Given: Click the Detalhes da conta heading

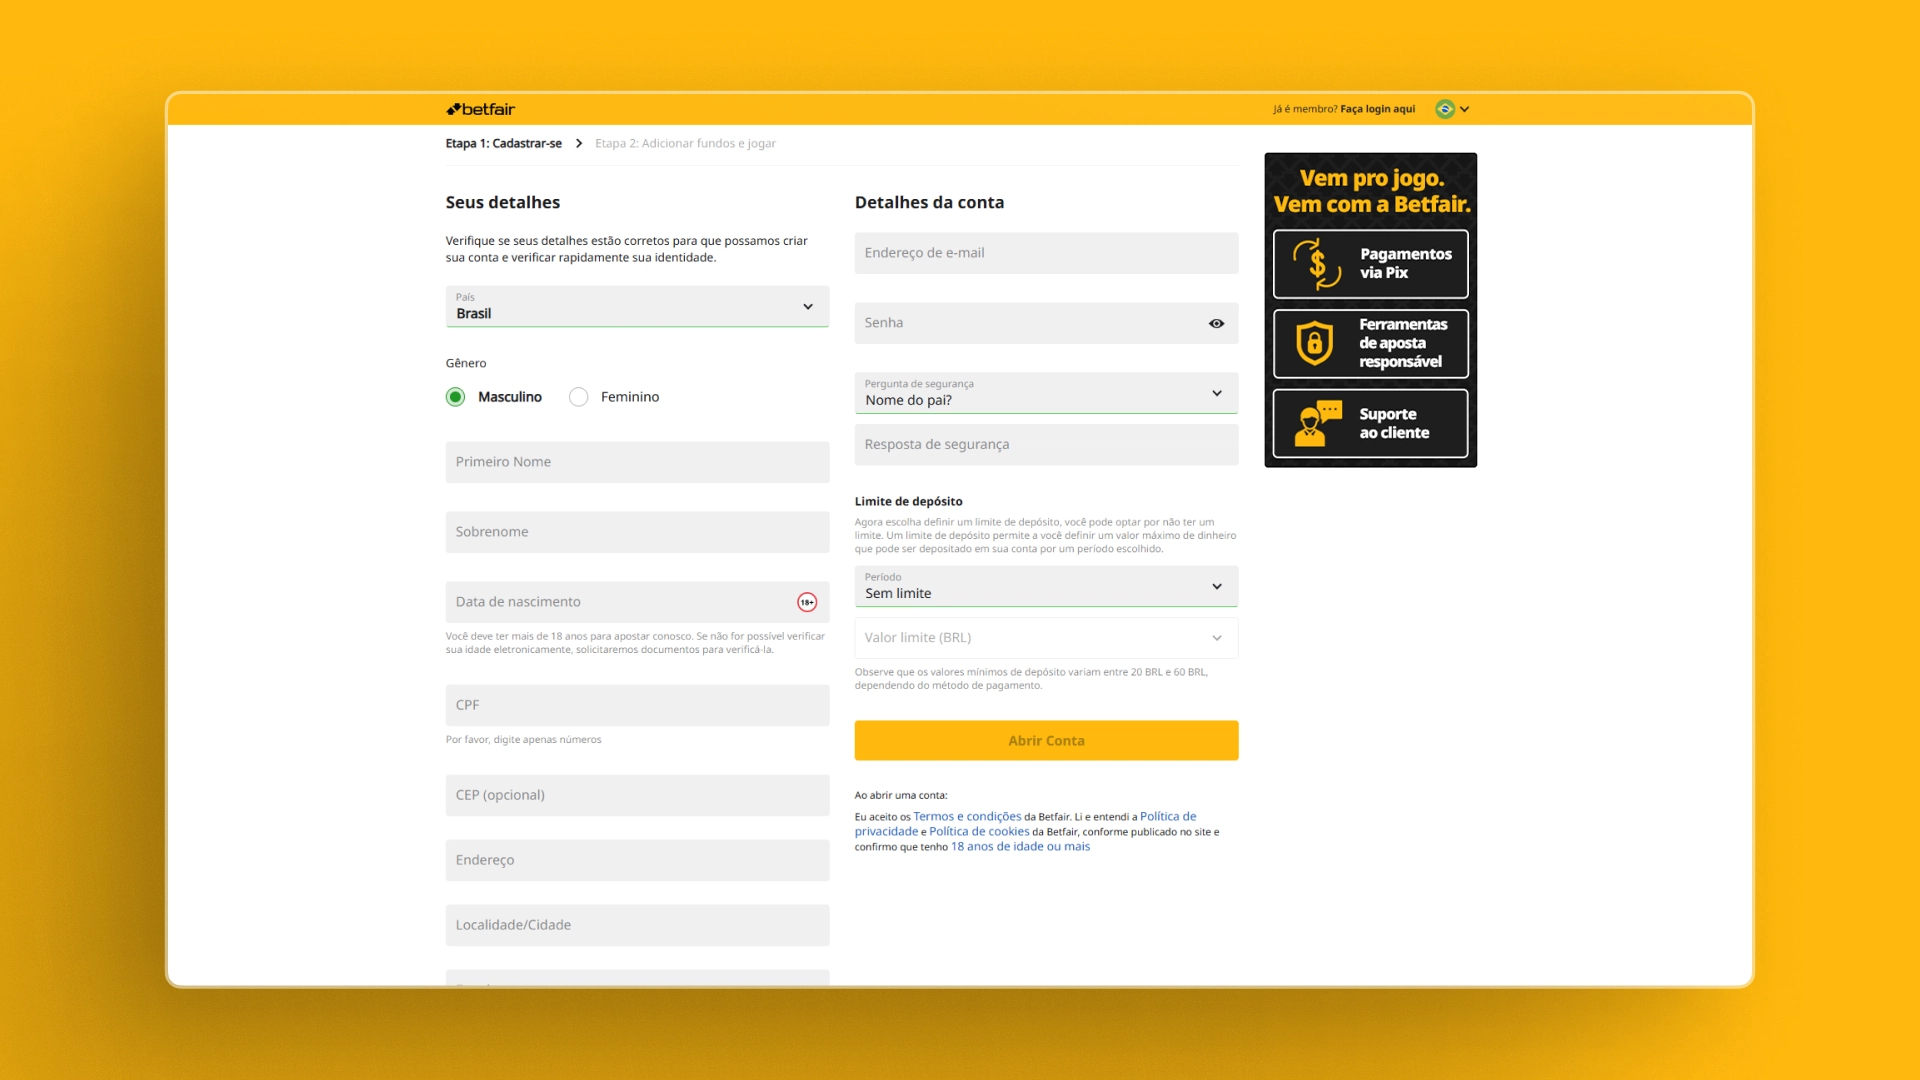Looking at the screenshot, I should (x=929, y=202).
